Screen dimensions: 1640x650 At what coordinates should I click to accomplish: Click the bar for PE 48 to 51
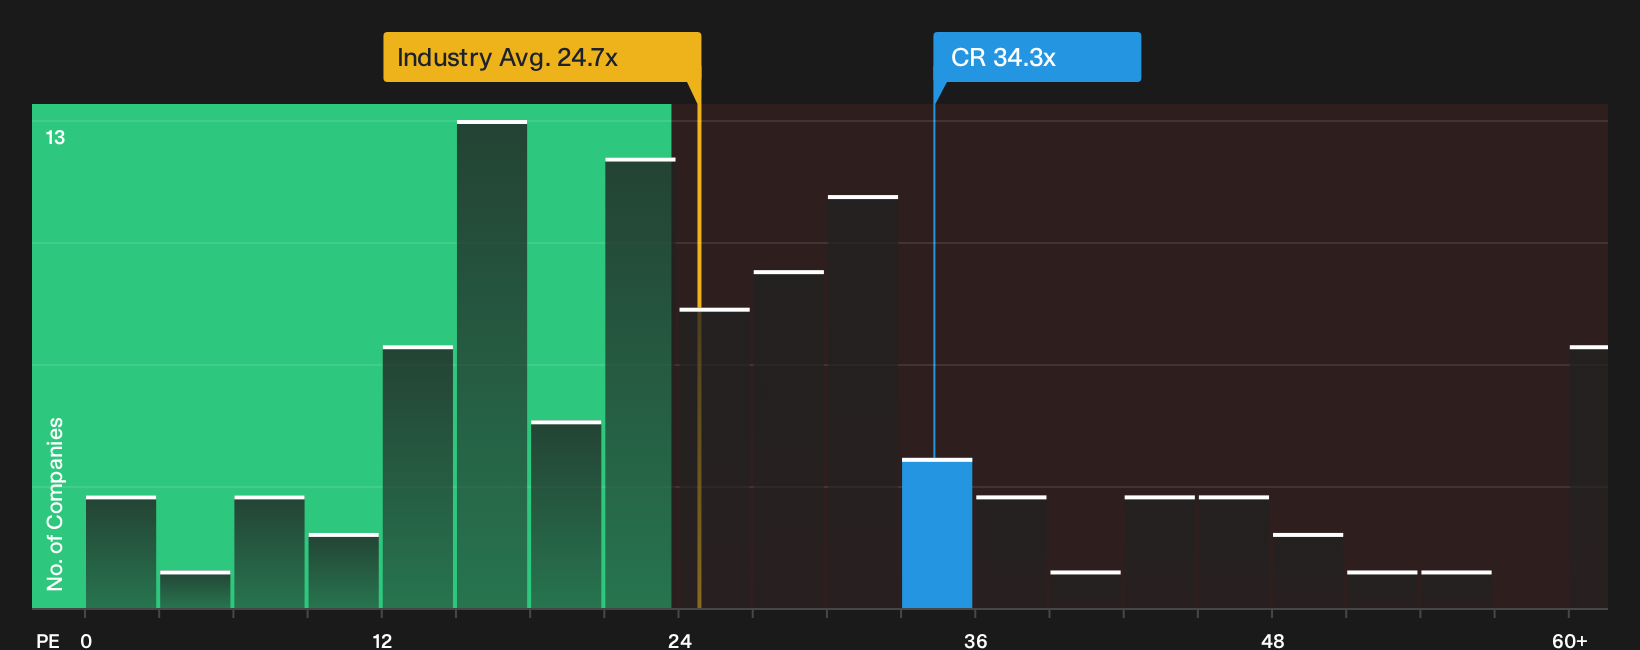click(1308, 571)
